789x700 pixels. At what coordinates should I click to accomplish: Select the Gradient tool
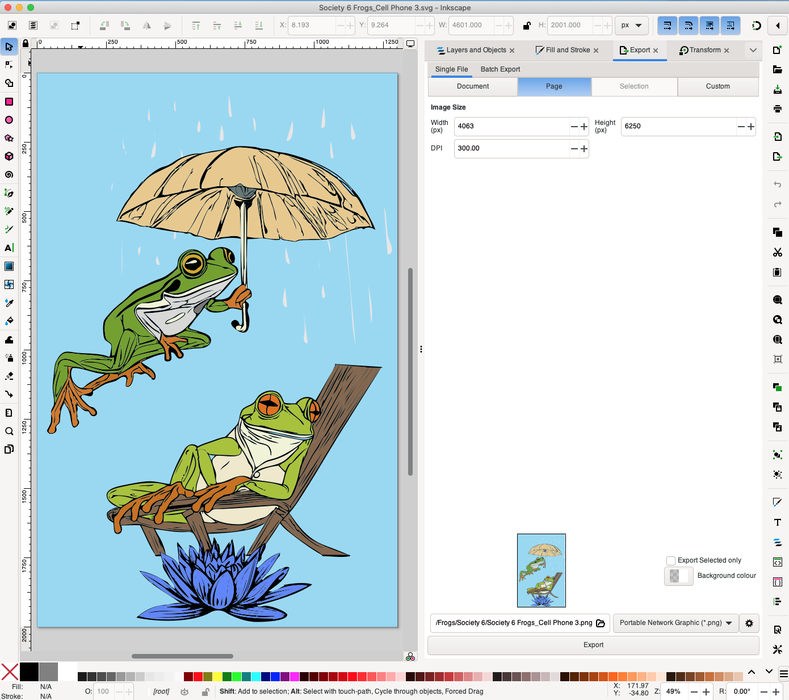pos(9,266)
